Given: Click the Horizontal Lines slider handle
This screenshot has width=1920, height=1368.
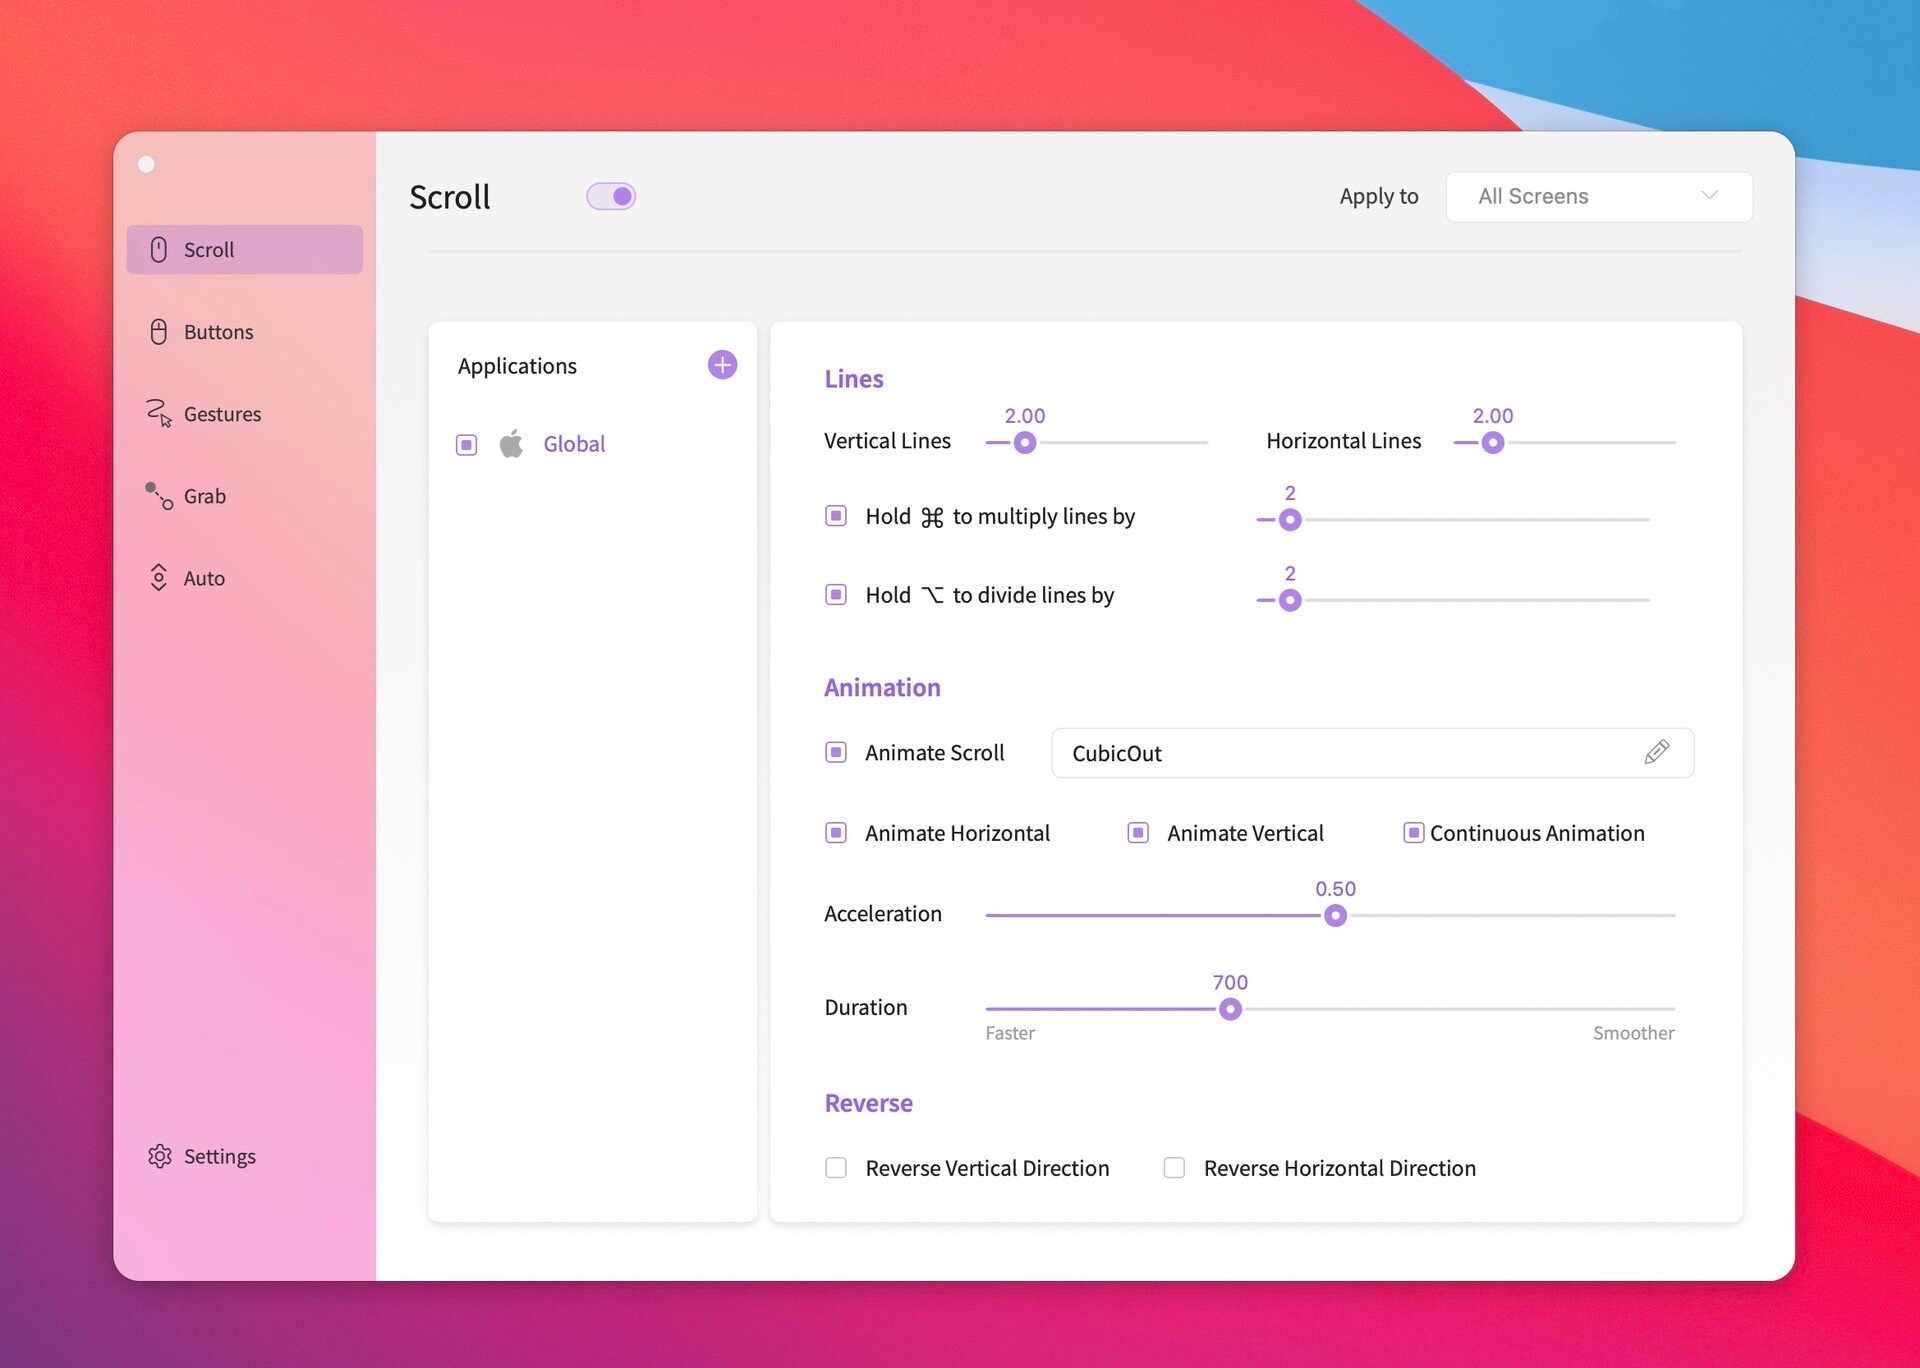Looking at the screenshot, I should (1492, 443).
